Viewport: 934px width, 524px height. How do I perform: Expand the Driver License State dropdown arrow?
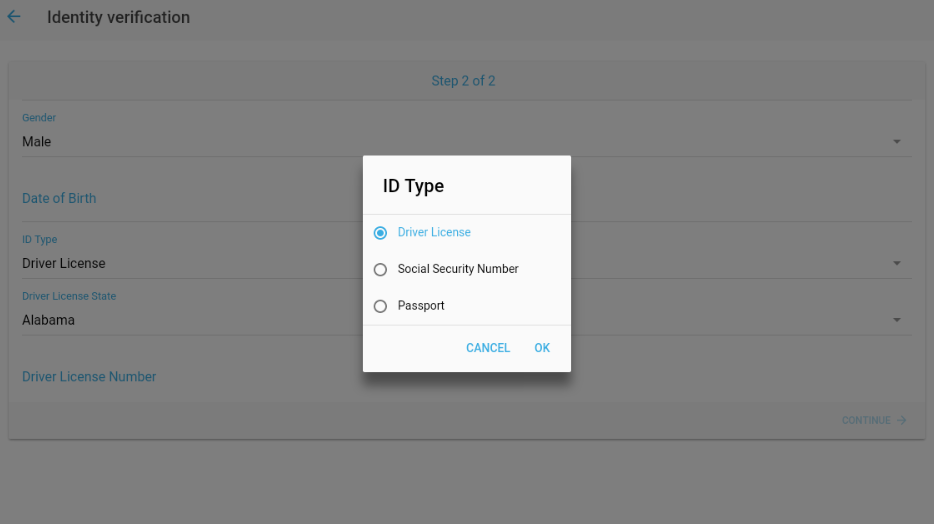(896, 321)
